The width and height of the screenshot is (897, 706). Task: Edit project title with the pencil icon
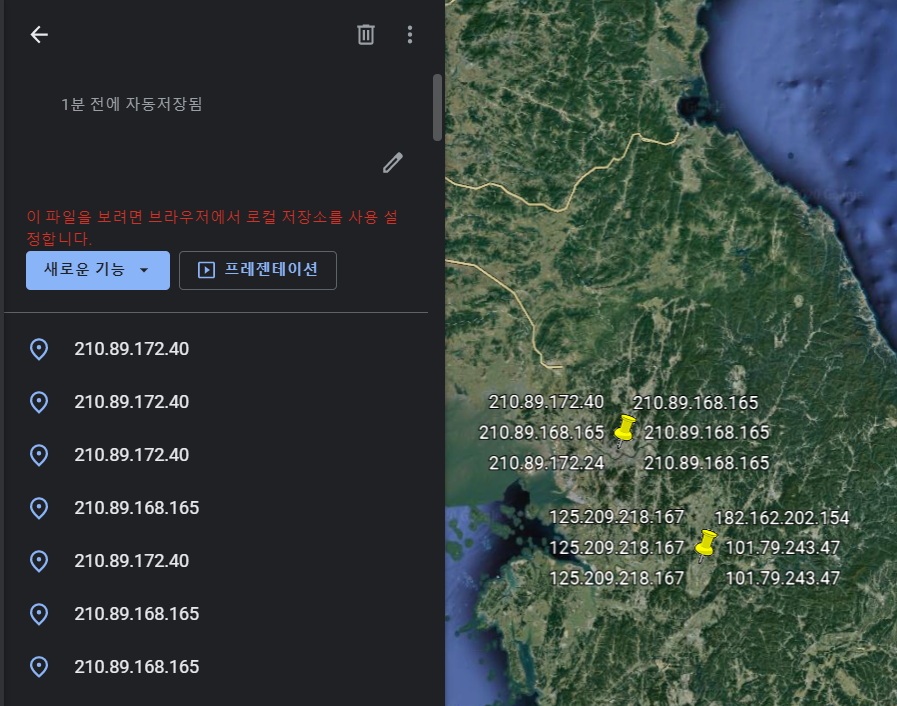[x=392, y=163]
